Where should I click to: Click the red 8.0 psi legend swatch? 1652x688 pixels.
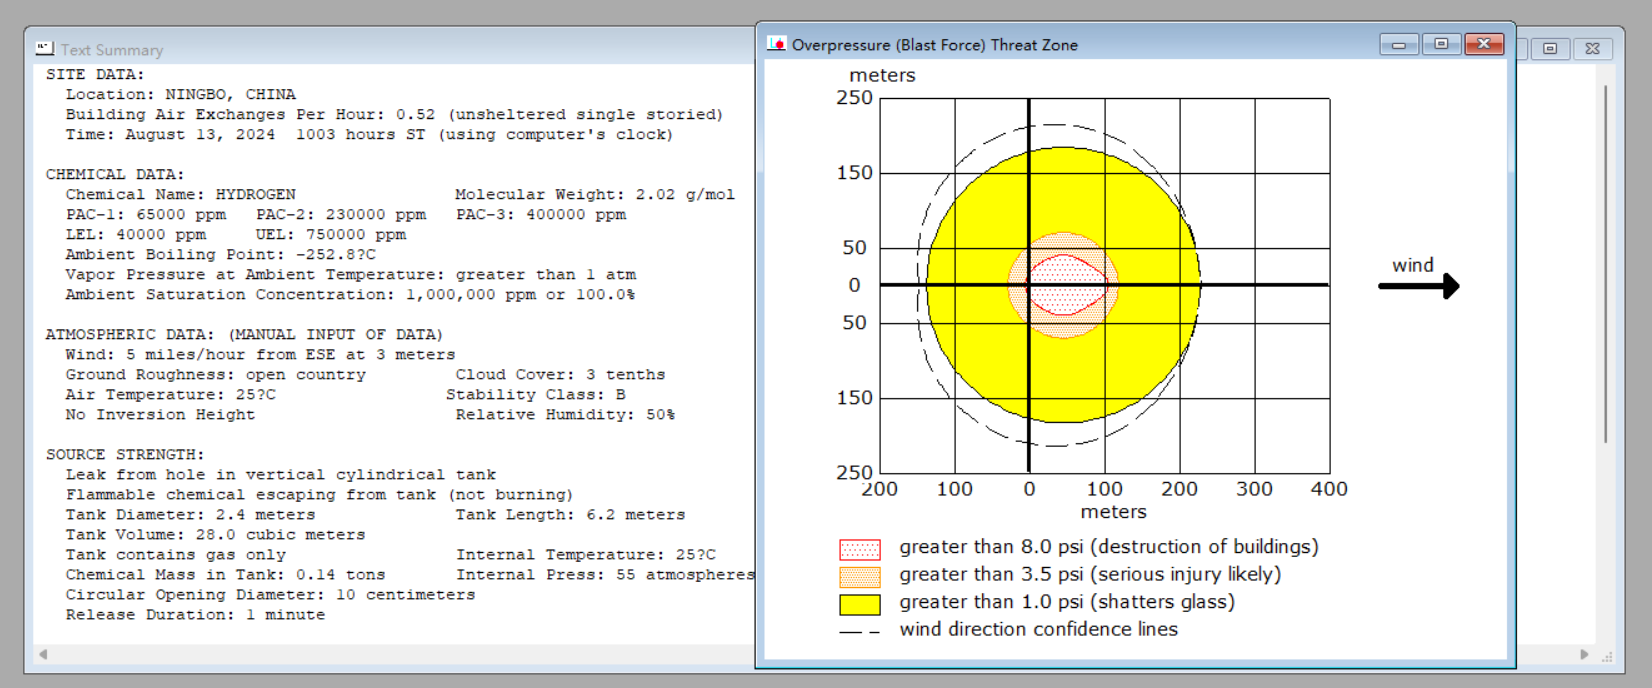point(860,550)
